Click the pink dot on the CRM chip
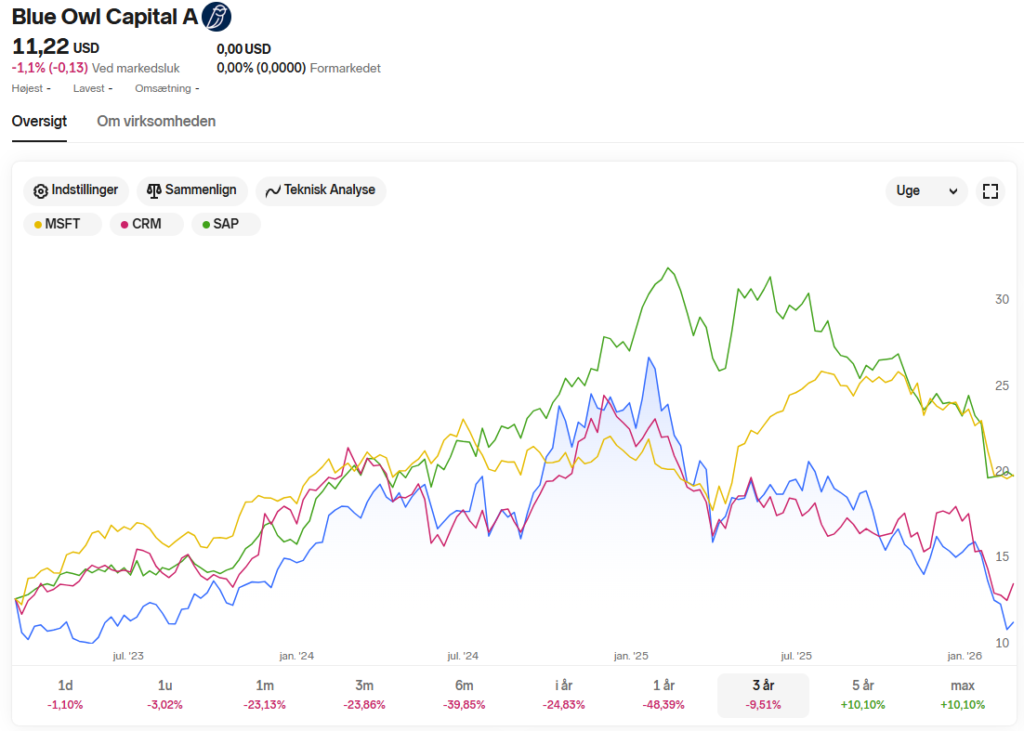Viewport: 1024px width, 731px height. [124, 225]
